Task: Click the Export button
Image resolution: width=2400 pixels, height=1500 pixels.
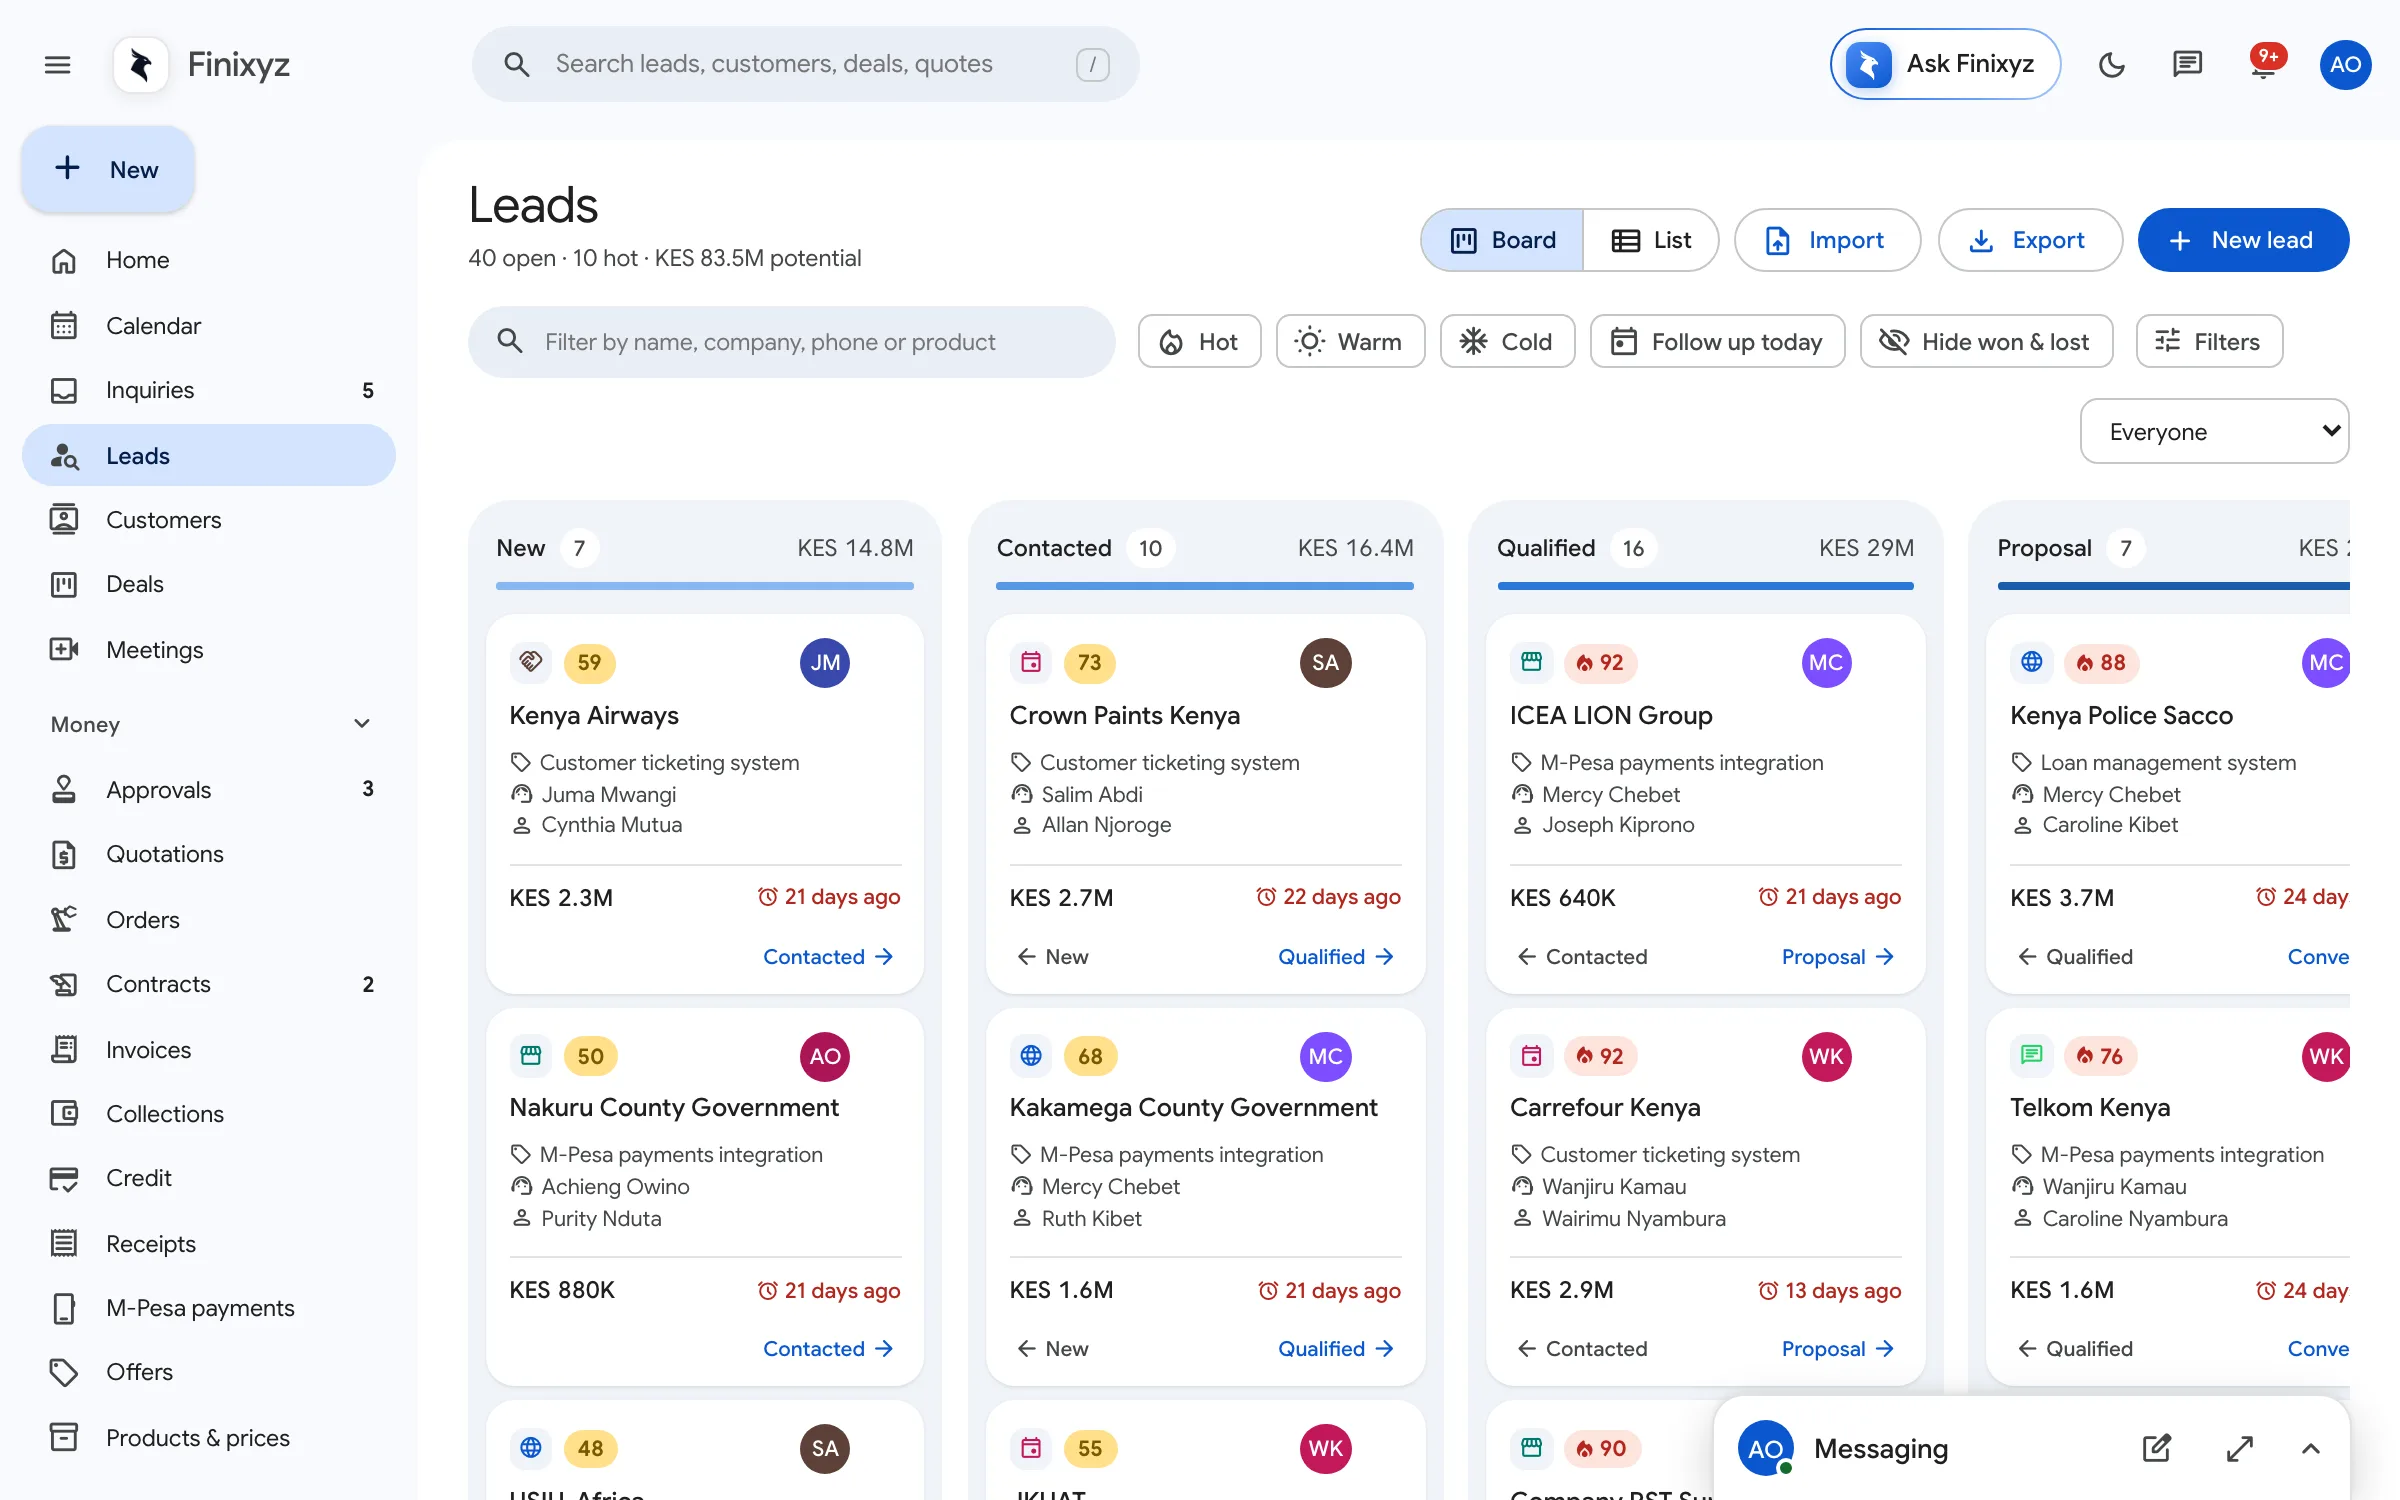Action: coord(2030,240)
